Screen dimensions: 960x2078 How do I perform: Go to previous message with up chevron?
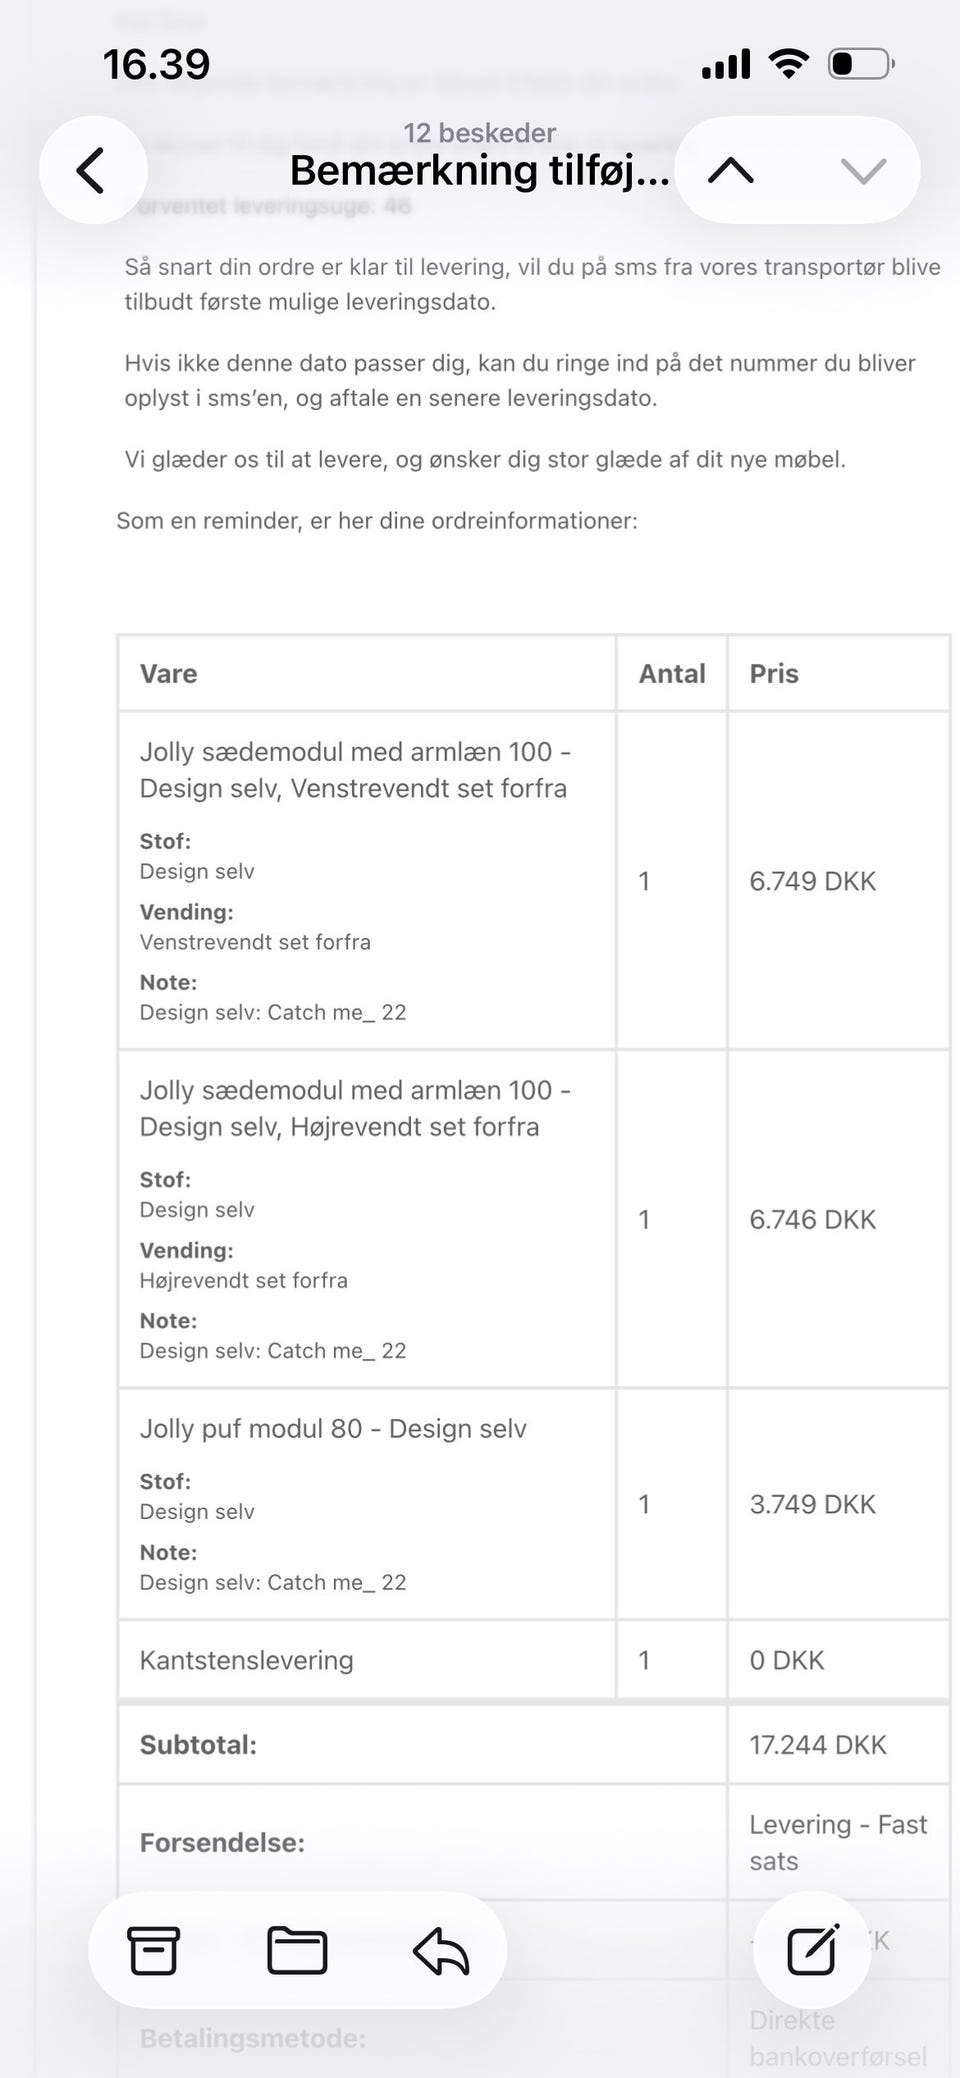click(731, 171)
